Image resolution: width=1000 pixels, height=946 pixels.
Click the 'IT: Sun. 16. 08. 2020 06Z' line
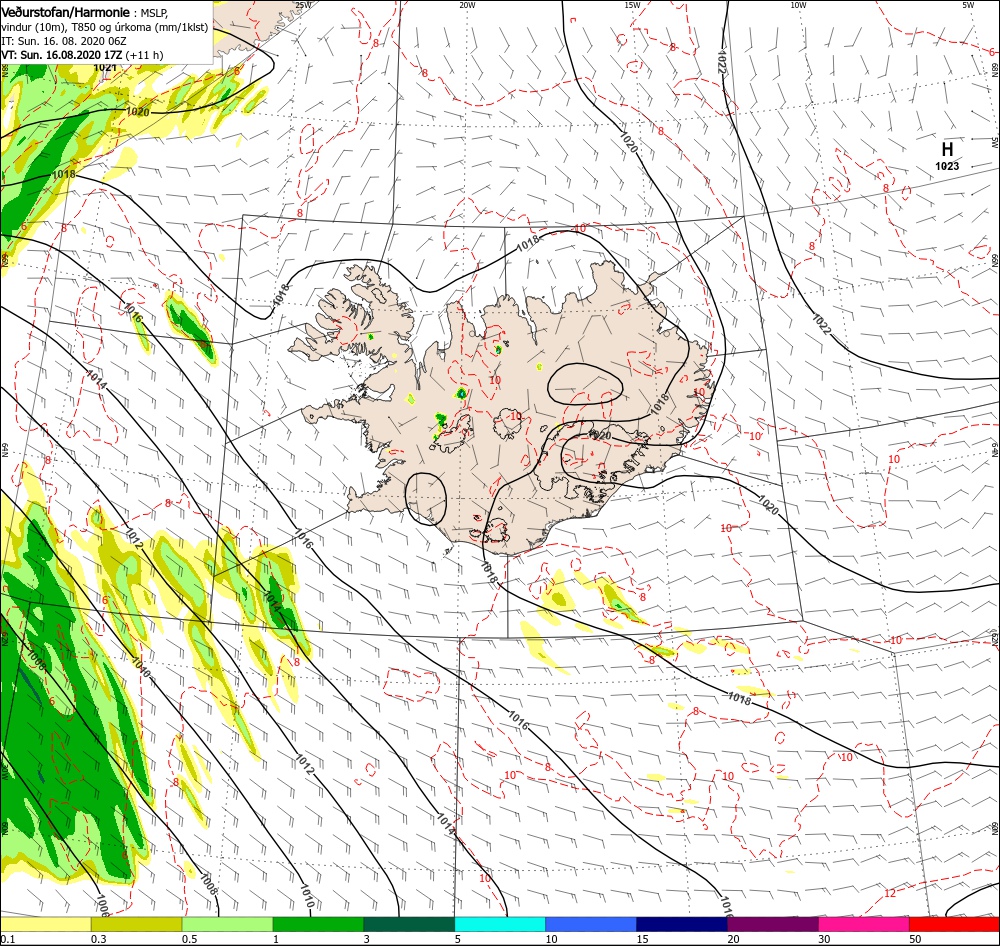pos(64,41)
